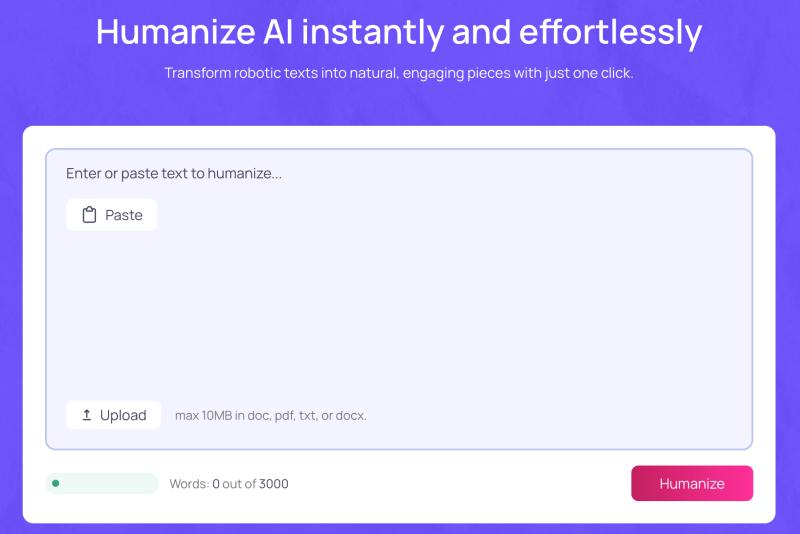
Task: Click the 'Enter or paste text to humanize...' placeholder
Action: pos(174,173)
